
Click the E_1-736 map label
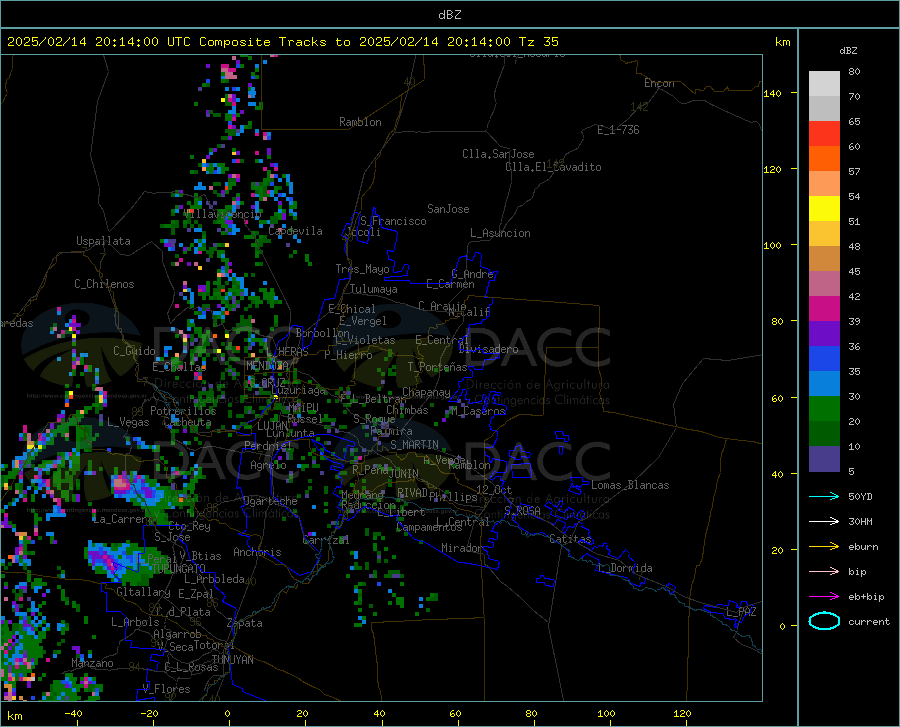tap(618, 130)
